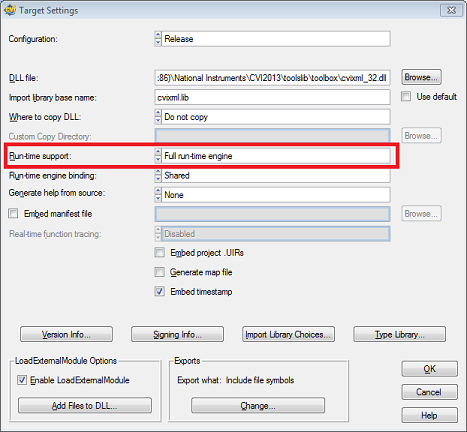The width and height of the screenshot is (467, 432).
Task: Open the Configuration ring showing Release
Action: pyautogui.click(x=272, y=39)
